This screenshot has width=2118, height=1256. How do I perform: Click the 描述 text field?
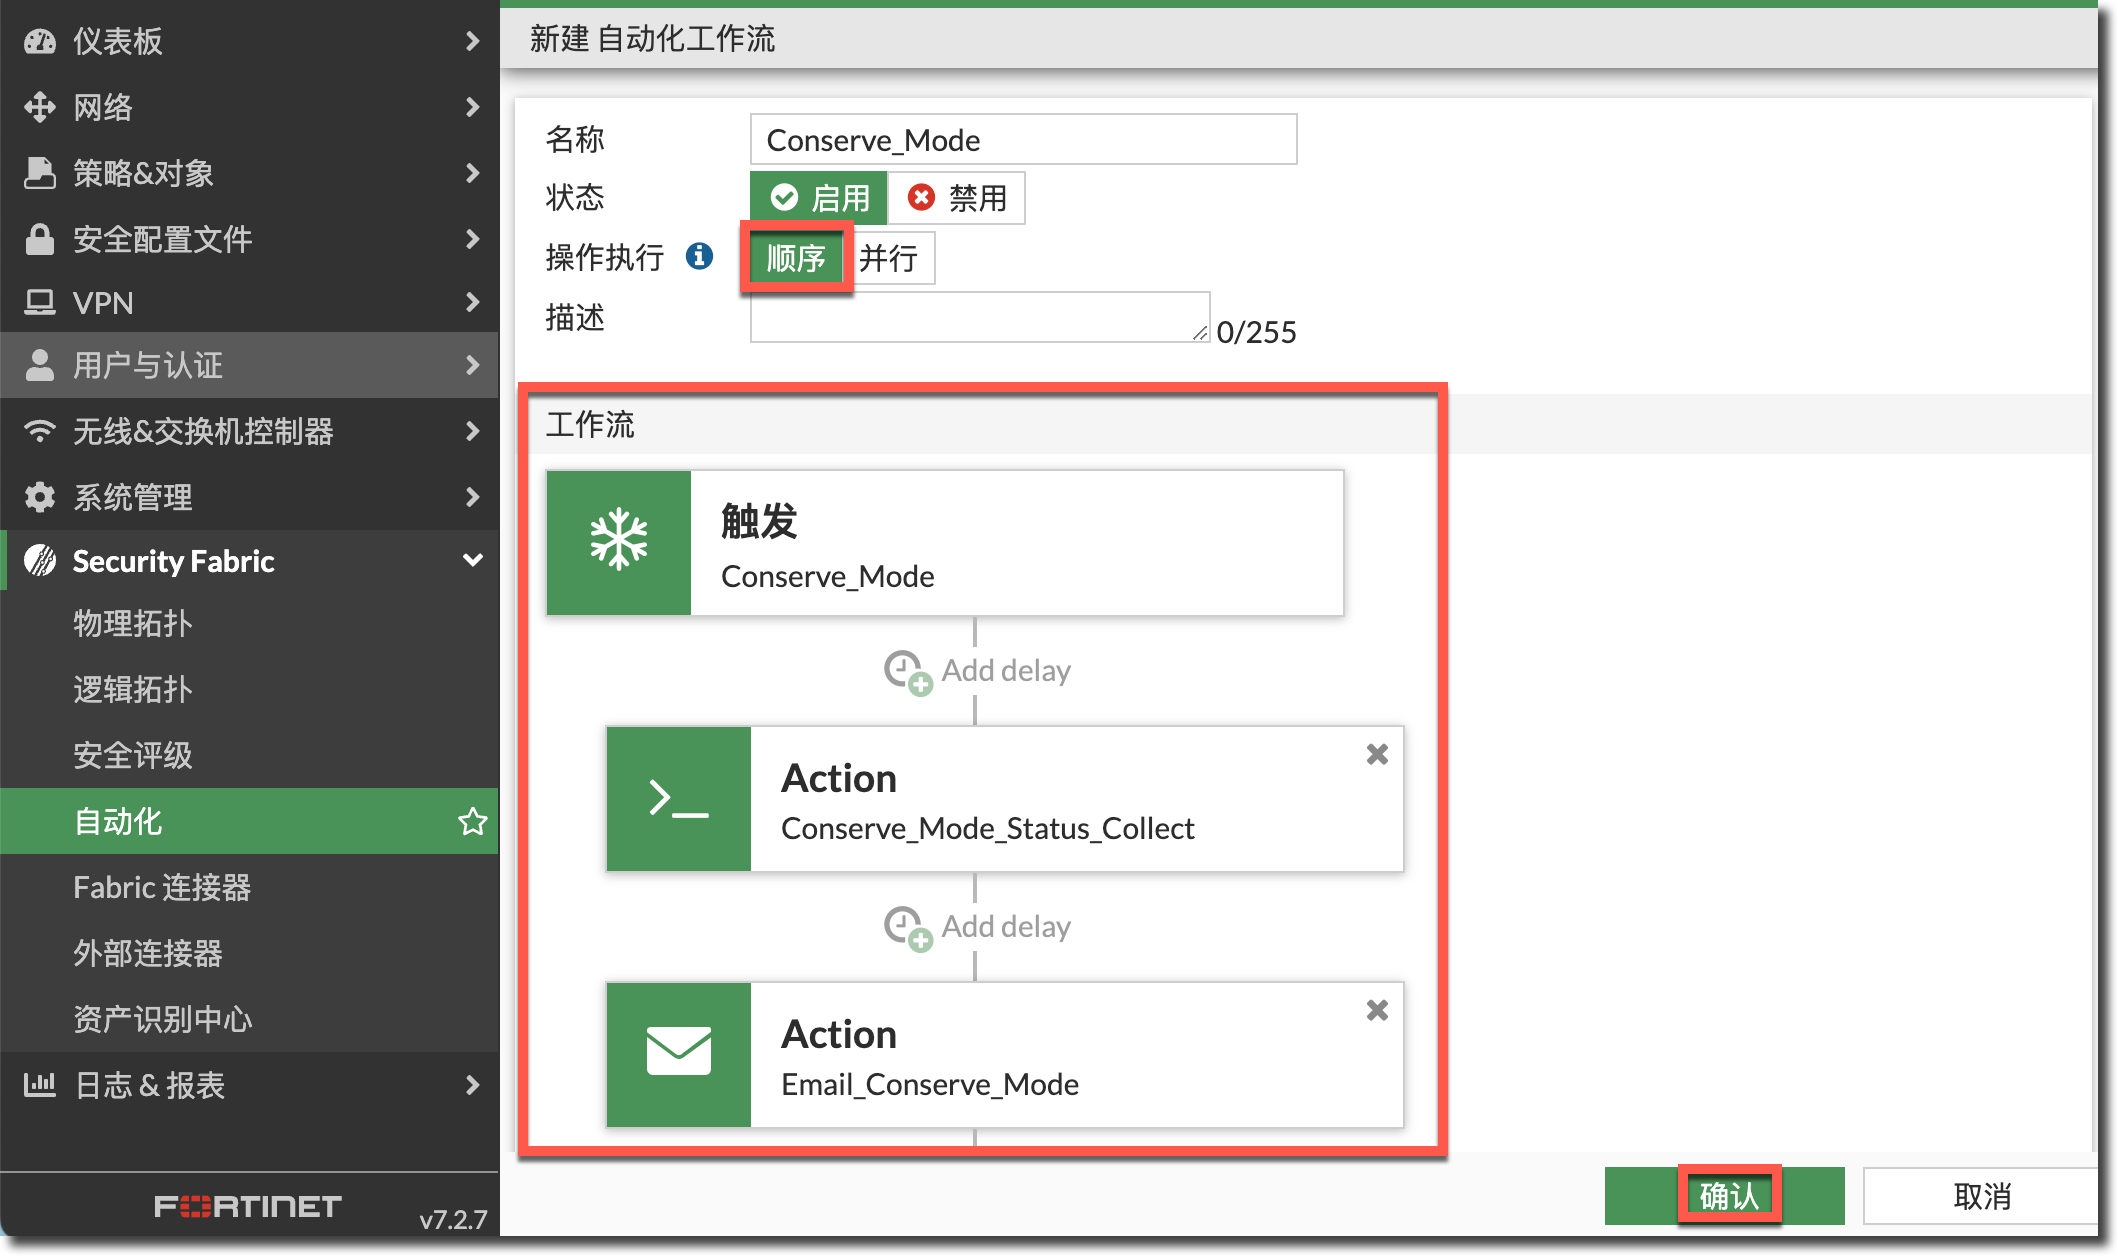coord(978,317)
